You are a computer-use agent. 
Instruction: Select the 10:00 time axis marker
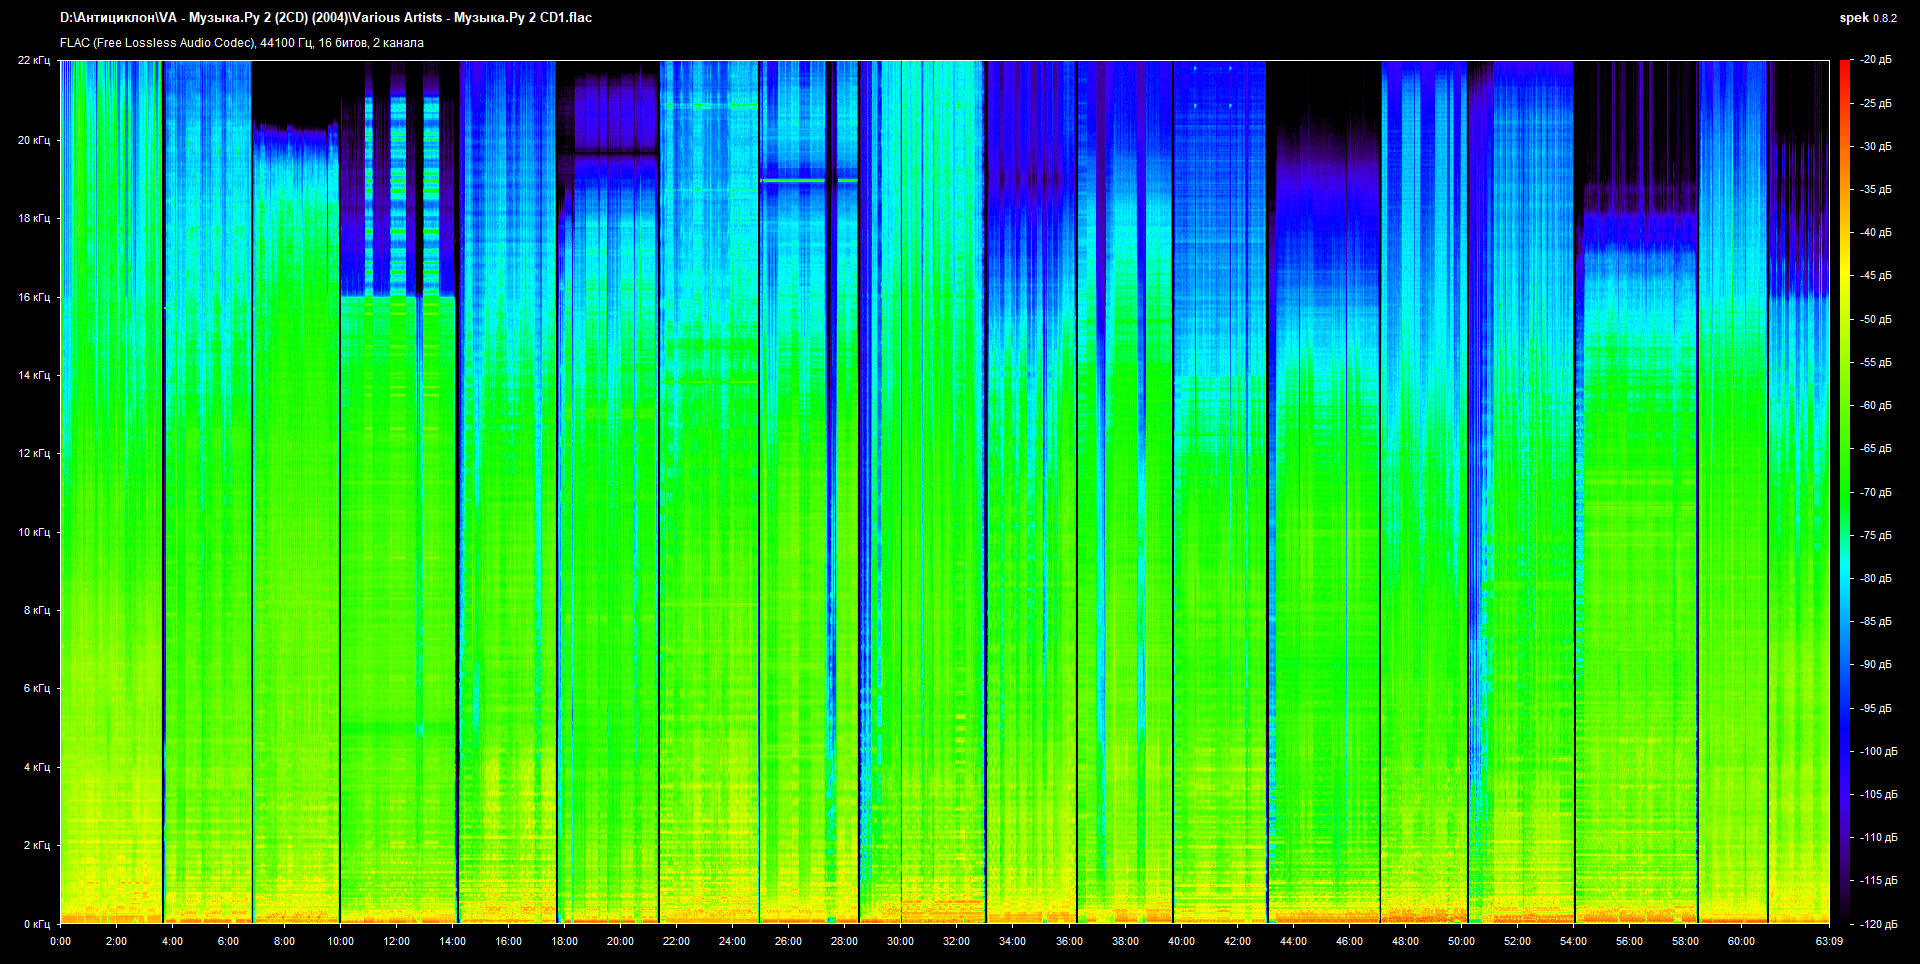tap(341, 941)
